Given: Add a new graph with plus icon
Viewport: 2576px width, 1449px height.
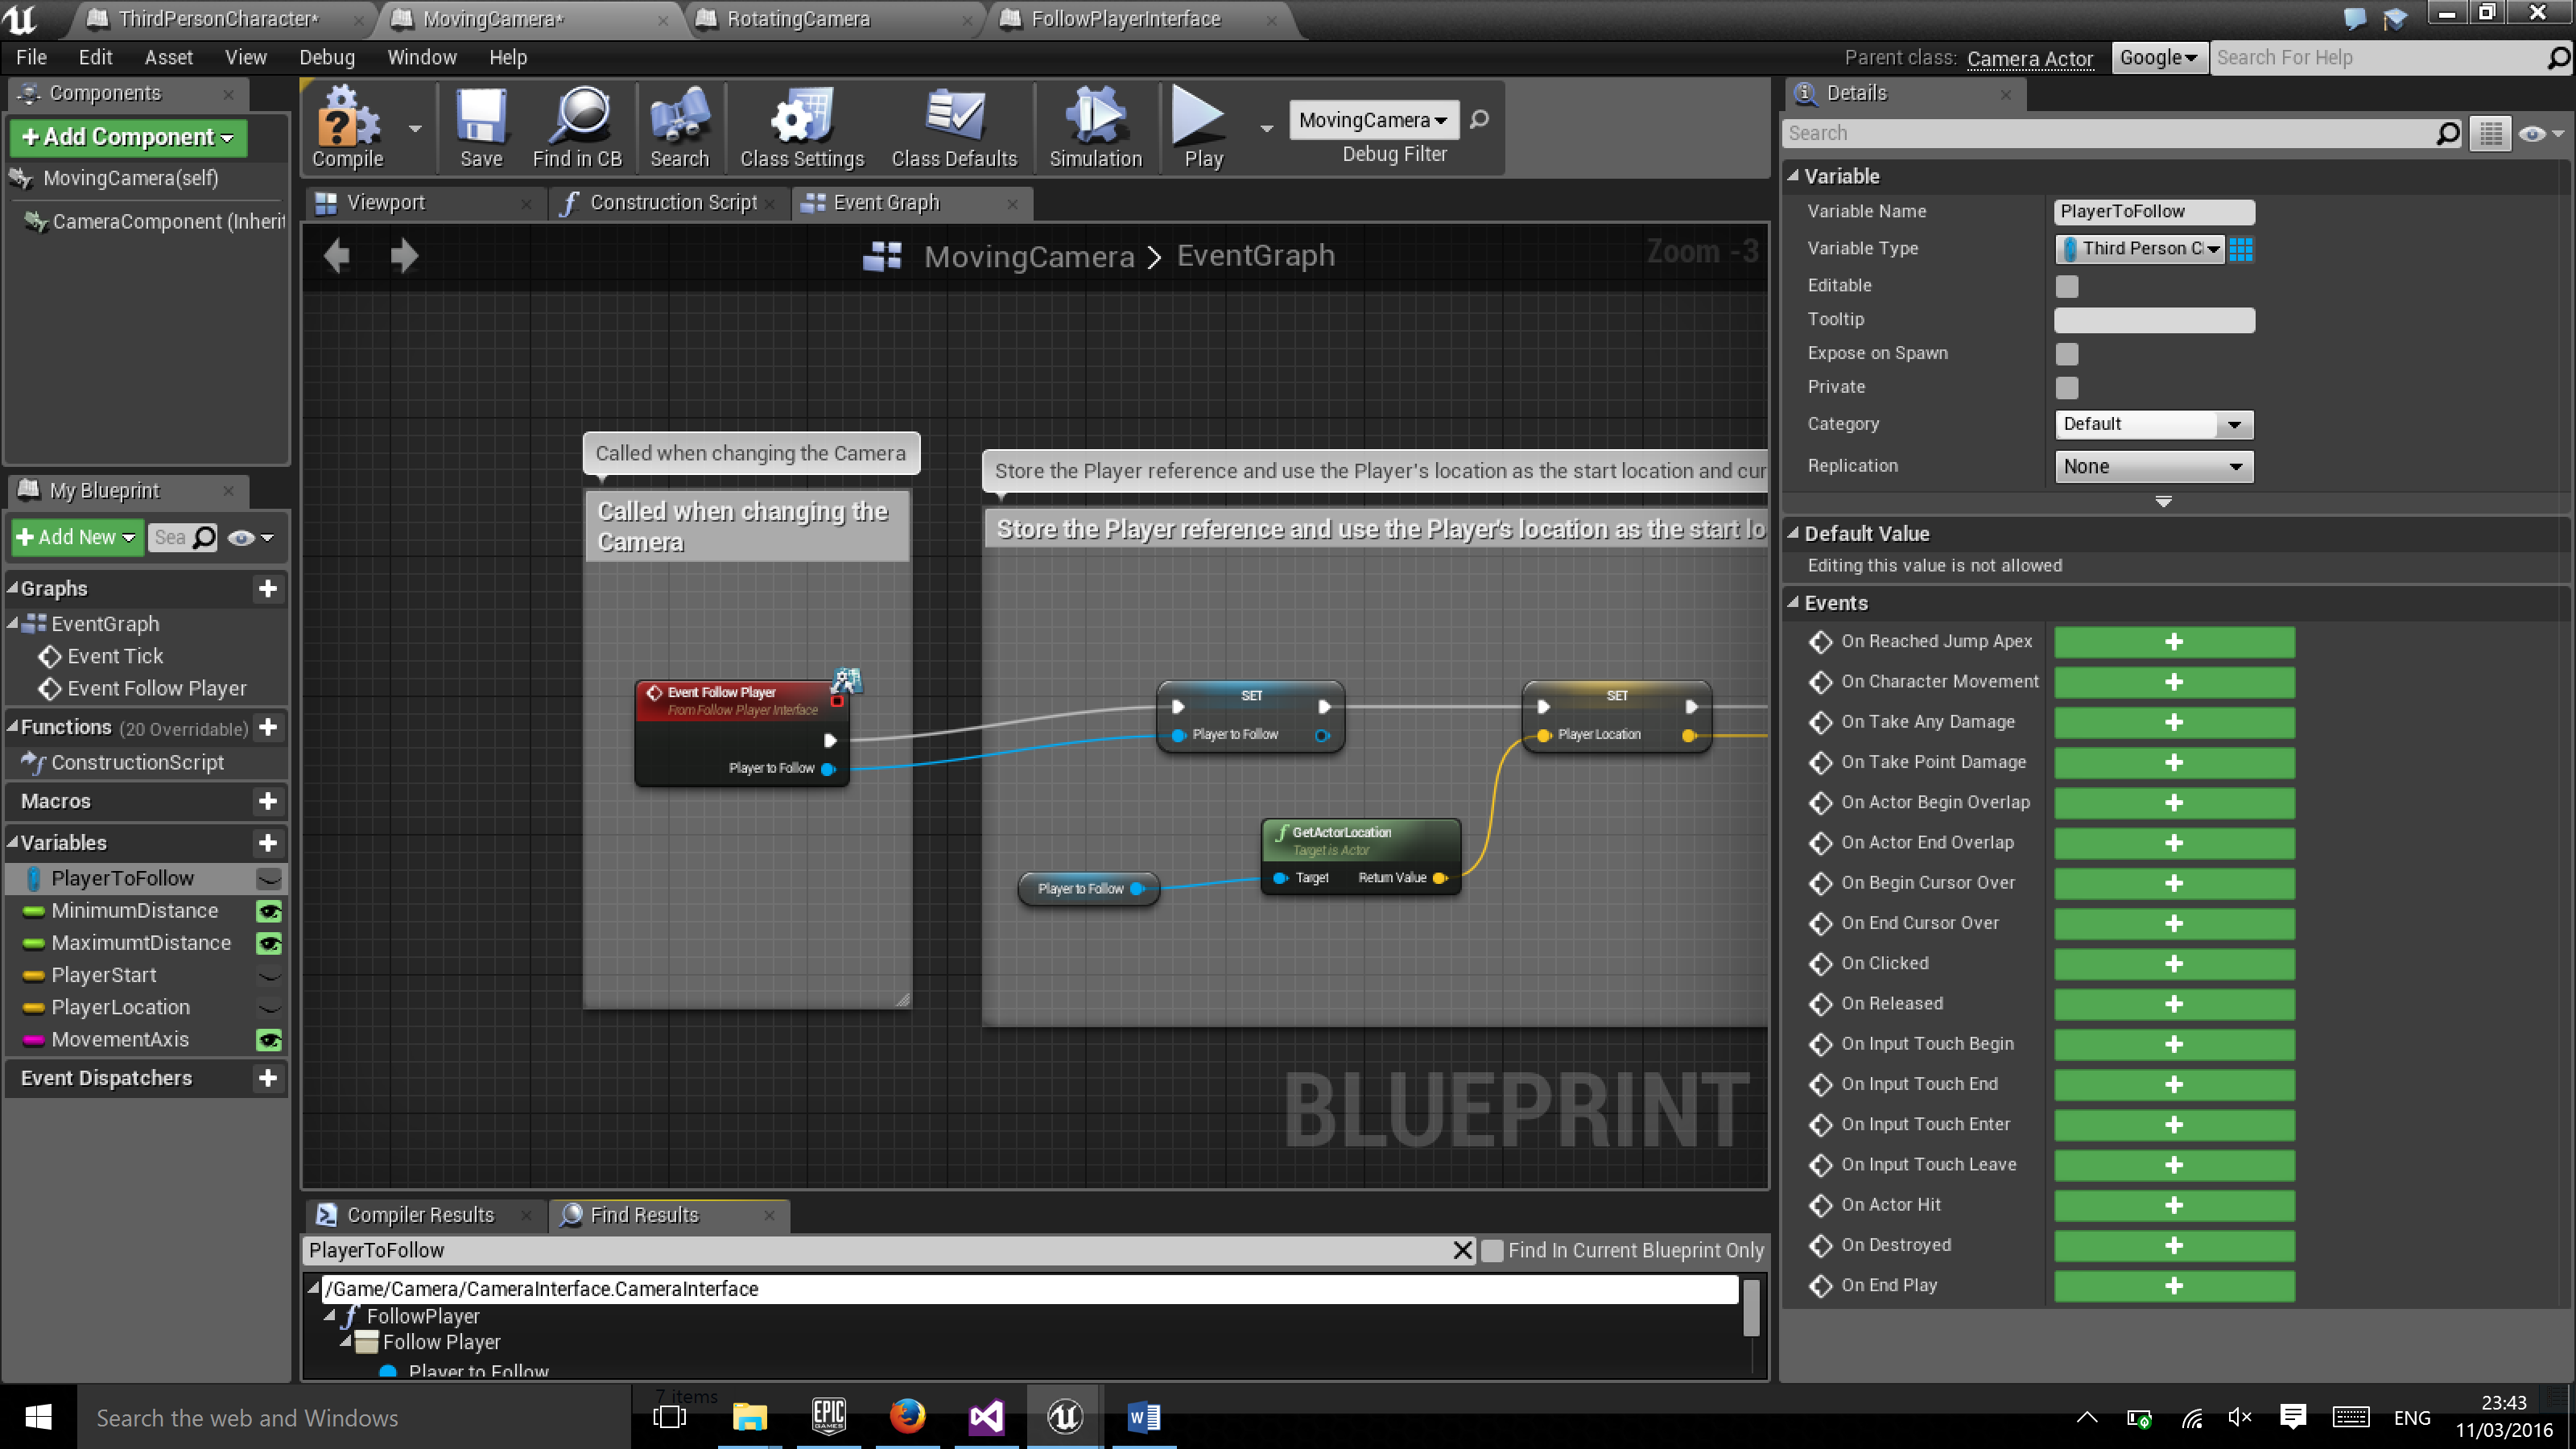Looking at the screenshot, I should [267, 589].
